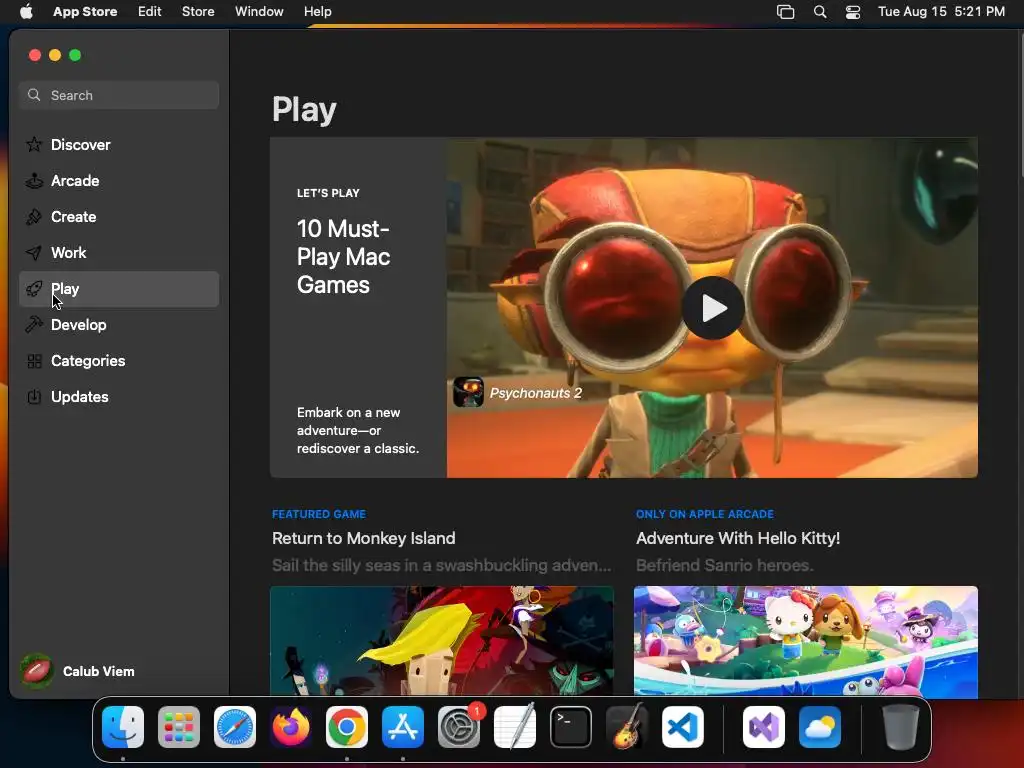Open the Store menu
Image resolution: width=1024 pixels, height=768 pixels.
(198, 12)
